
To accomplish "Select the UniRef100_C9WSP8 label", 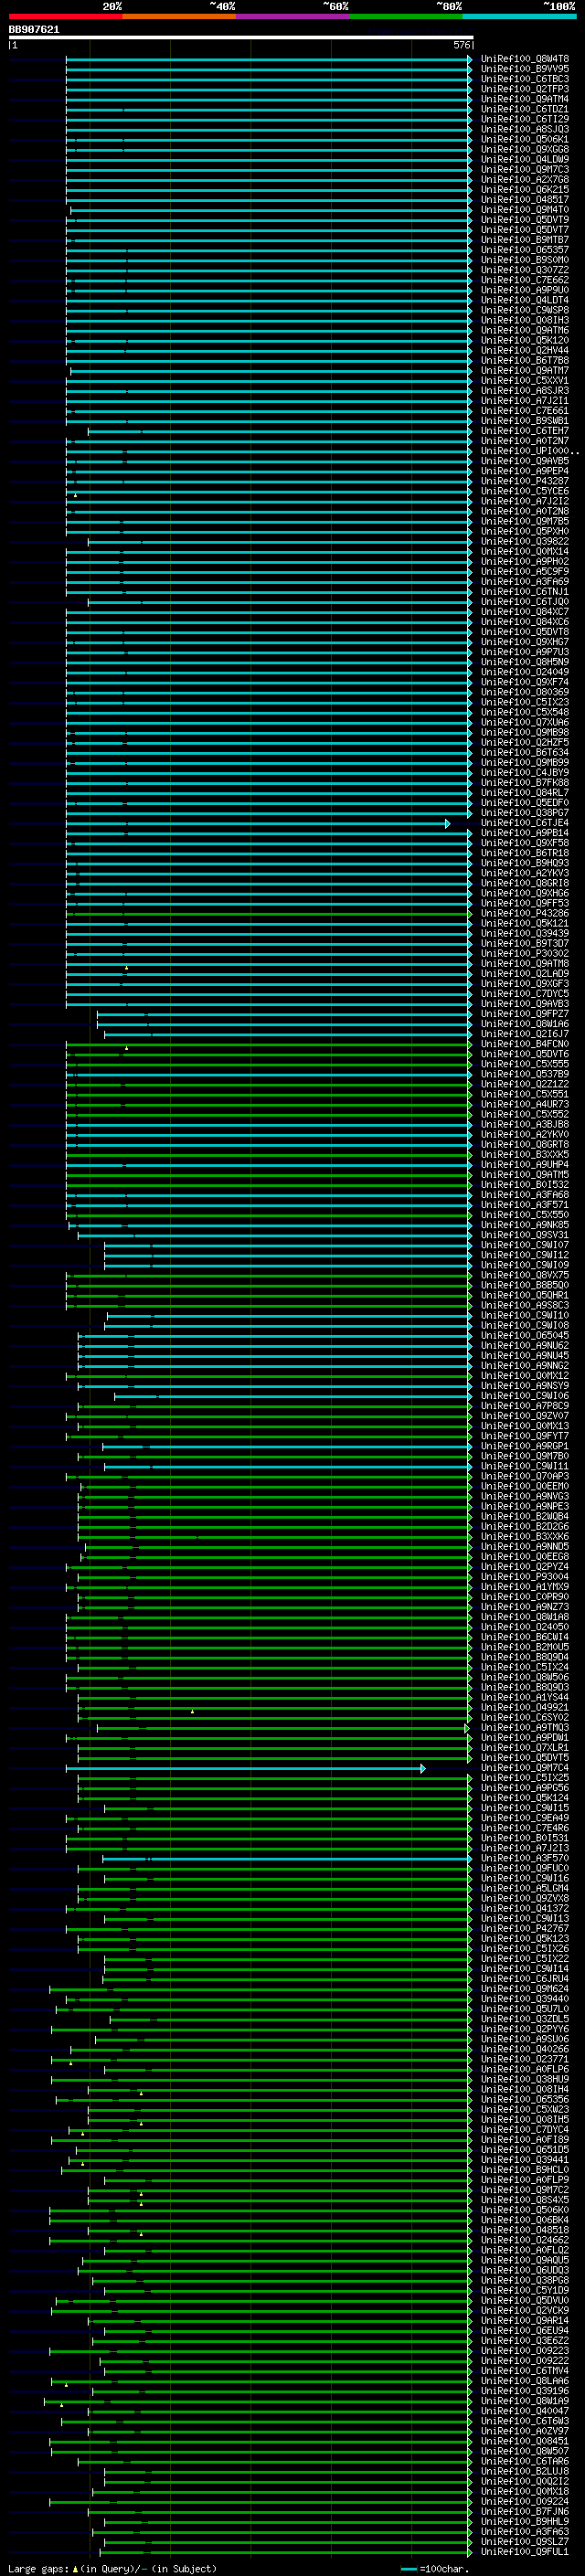I will [525, 310].
